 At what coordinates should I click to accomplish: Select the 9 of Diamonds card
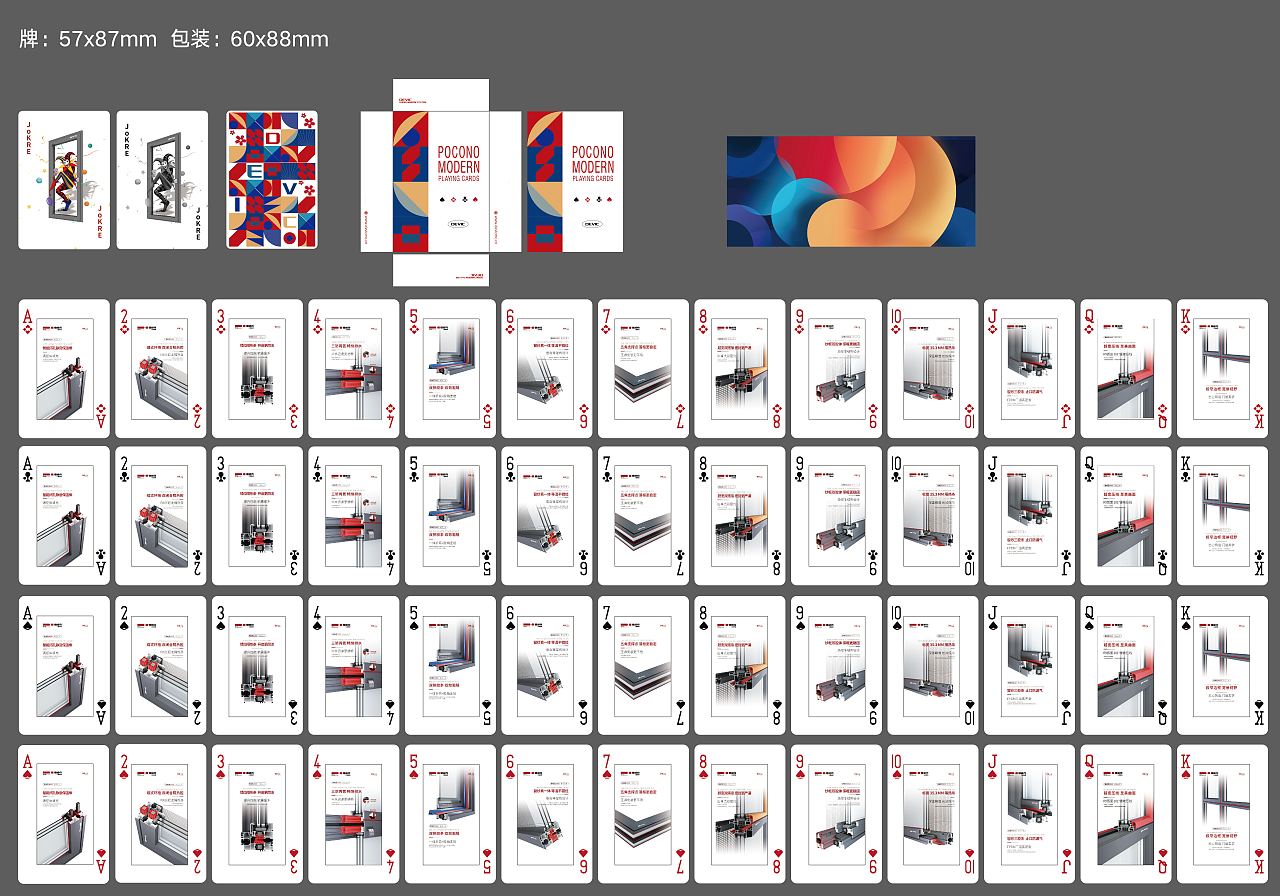coord(836,368)
